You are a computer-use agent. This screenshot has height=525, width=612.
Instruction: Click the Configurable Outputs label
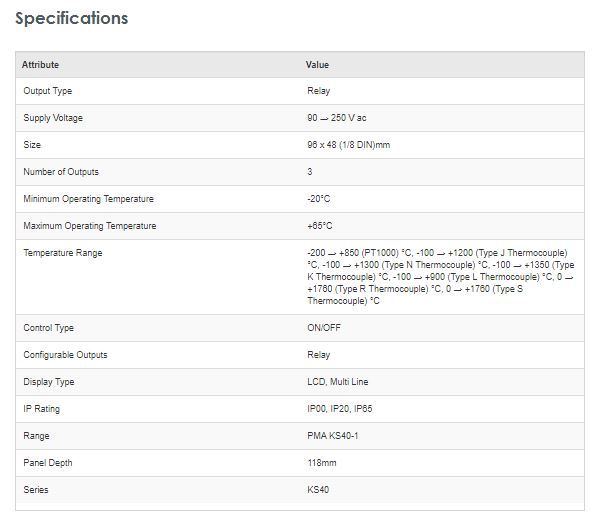coord(65,355)
